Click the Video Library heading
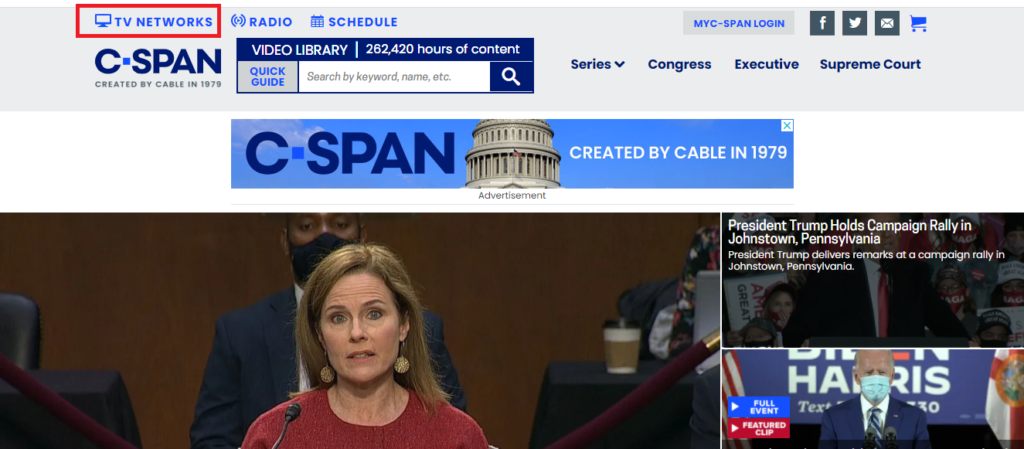This screenshot has width=1024, height=449. [300, 50]
